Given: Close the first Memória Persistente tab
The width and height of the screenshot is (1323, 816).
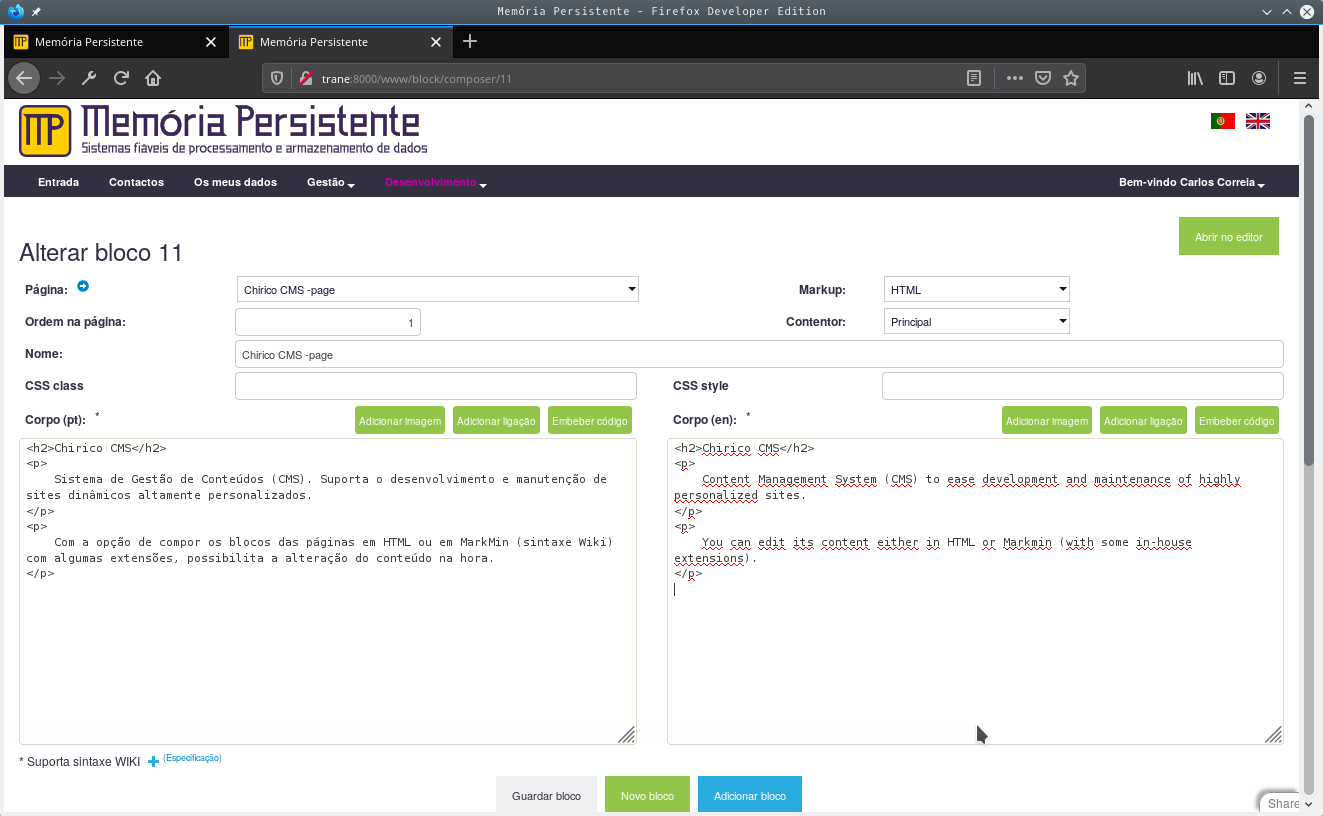Looking at the screenshot, I should 210,42.
